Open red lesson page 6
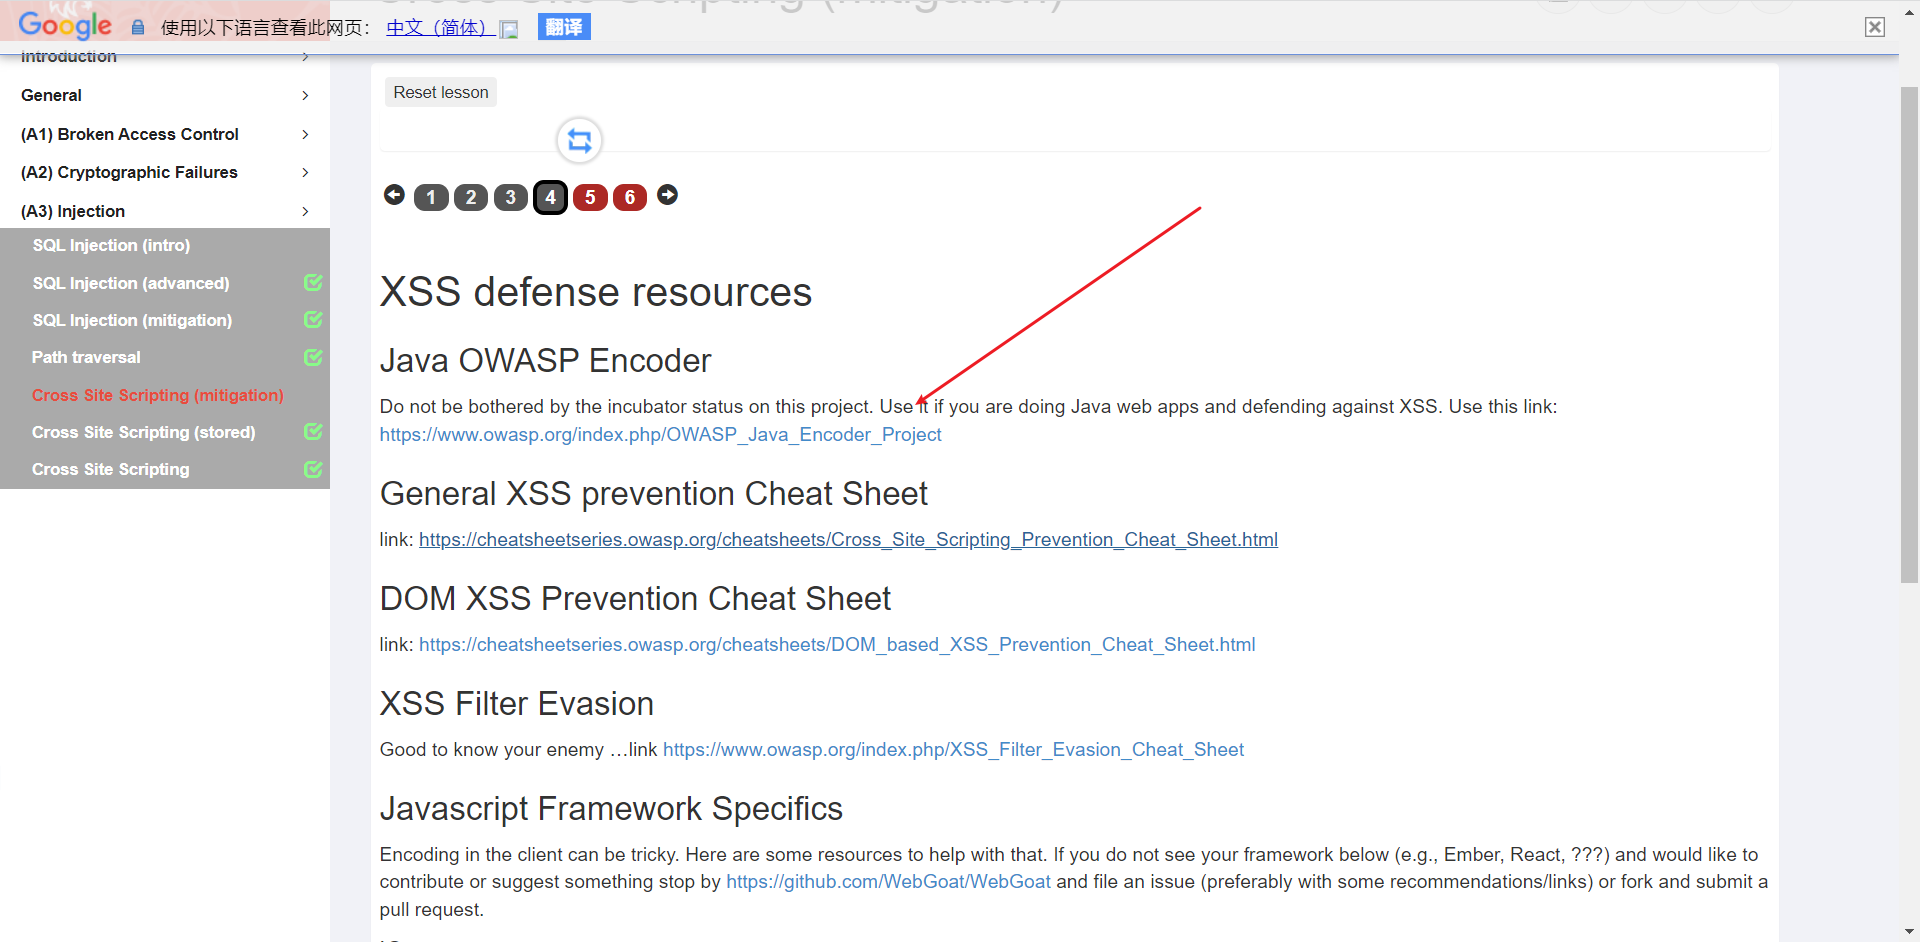The image size is (1920, 942). [630, 197]
